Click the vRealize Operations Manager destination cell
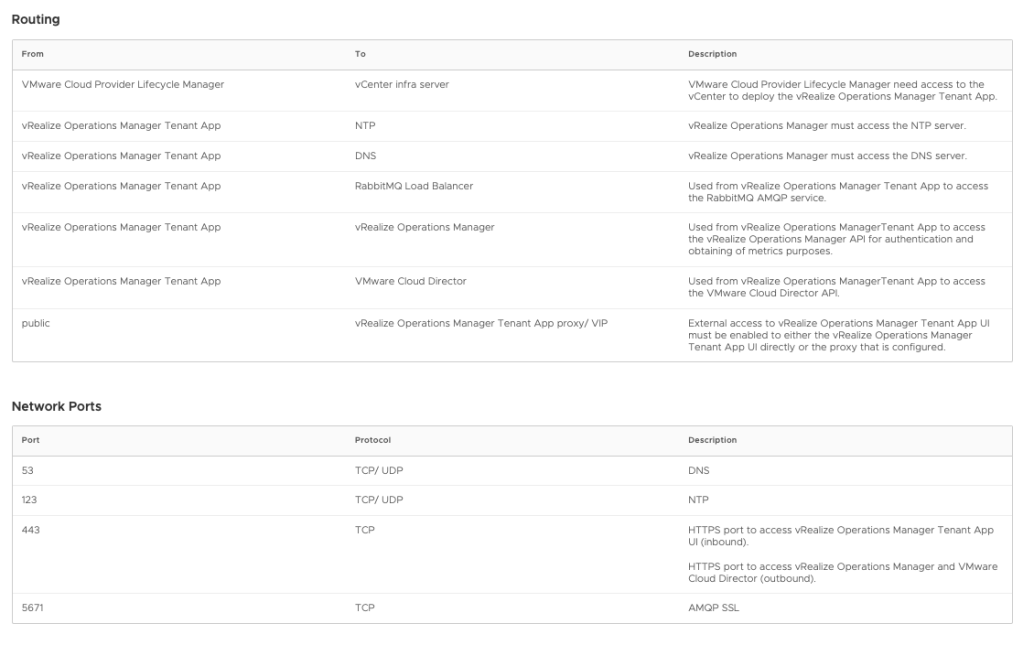Screen dimensions: 1023x645 pos(424,227)
